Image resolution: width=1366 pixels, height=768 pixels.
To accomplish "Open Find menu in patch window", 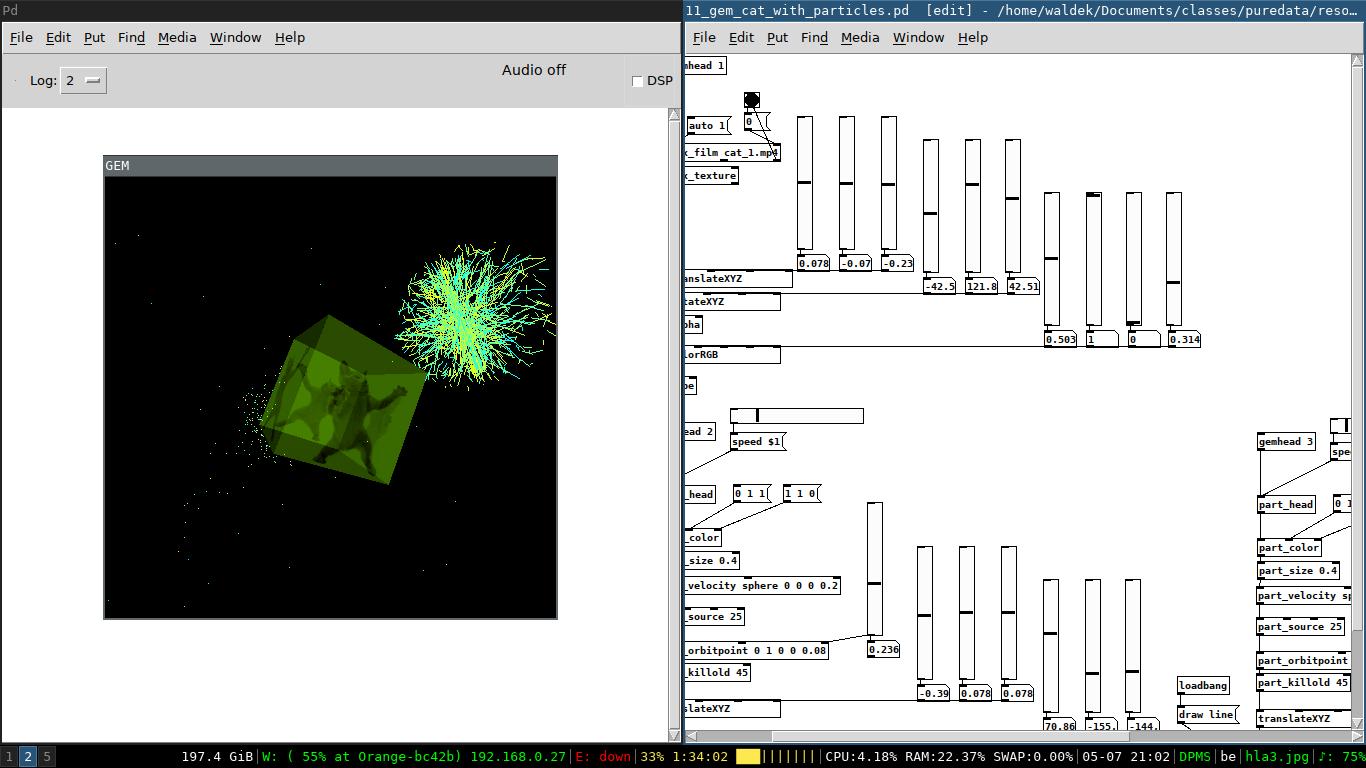I will 814,37.
